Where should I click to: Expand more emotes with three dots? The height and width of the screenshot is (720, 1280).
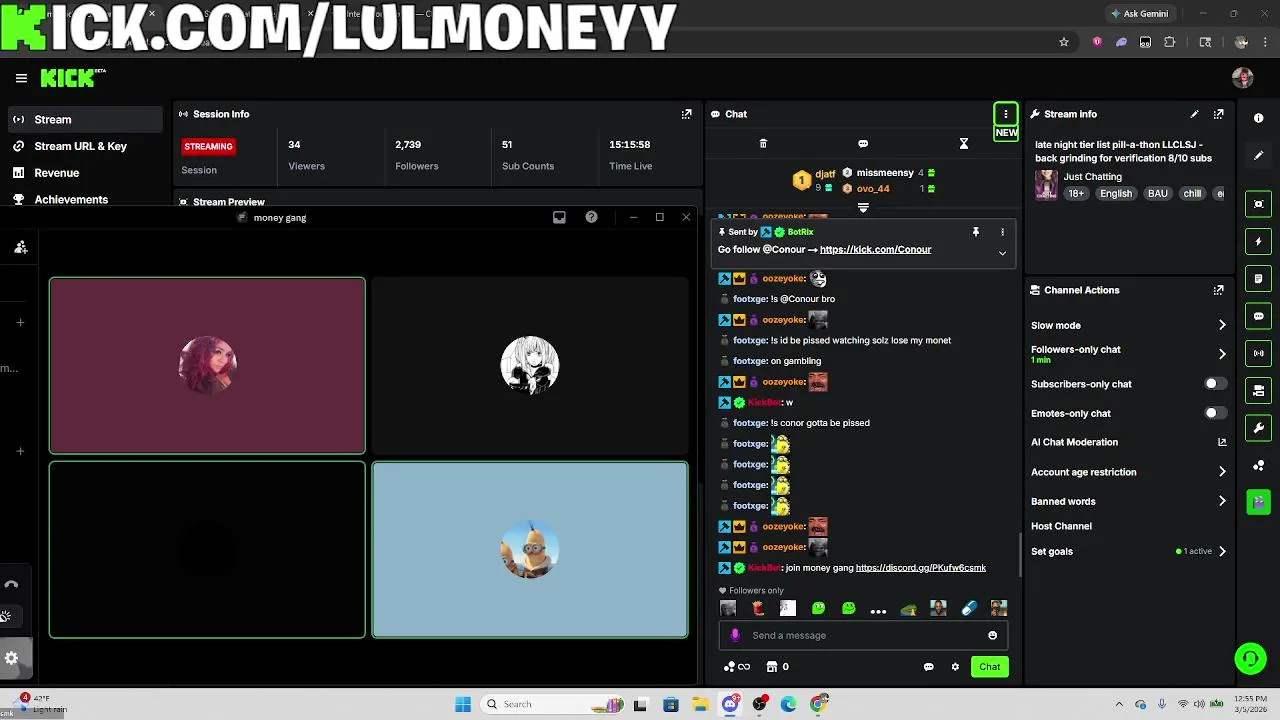click(878, 609)
